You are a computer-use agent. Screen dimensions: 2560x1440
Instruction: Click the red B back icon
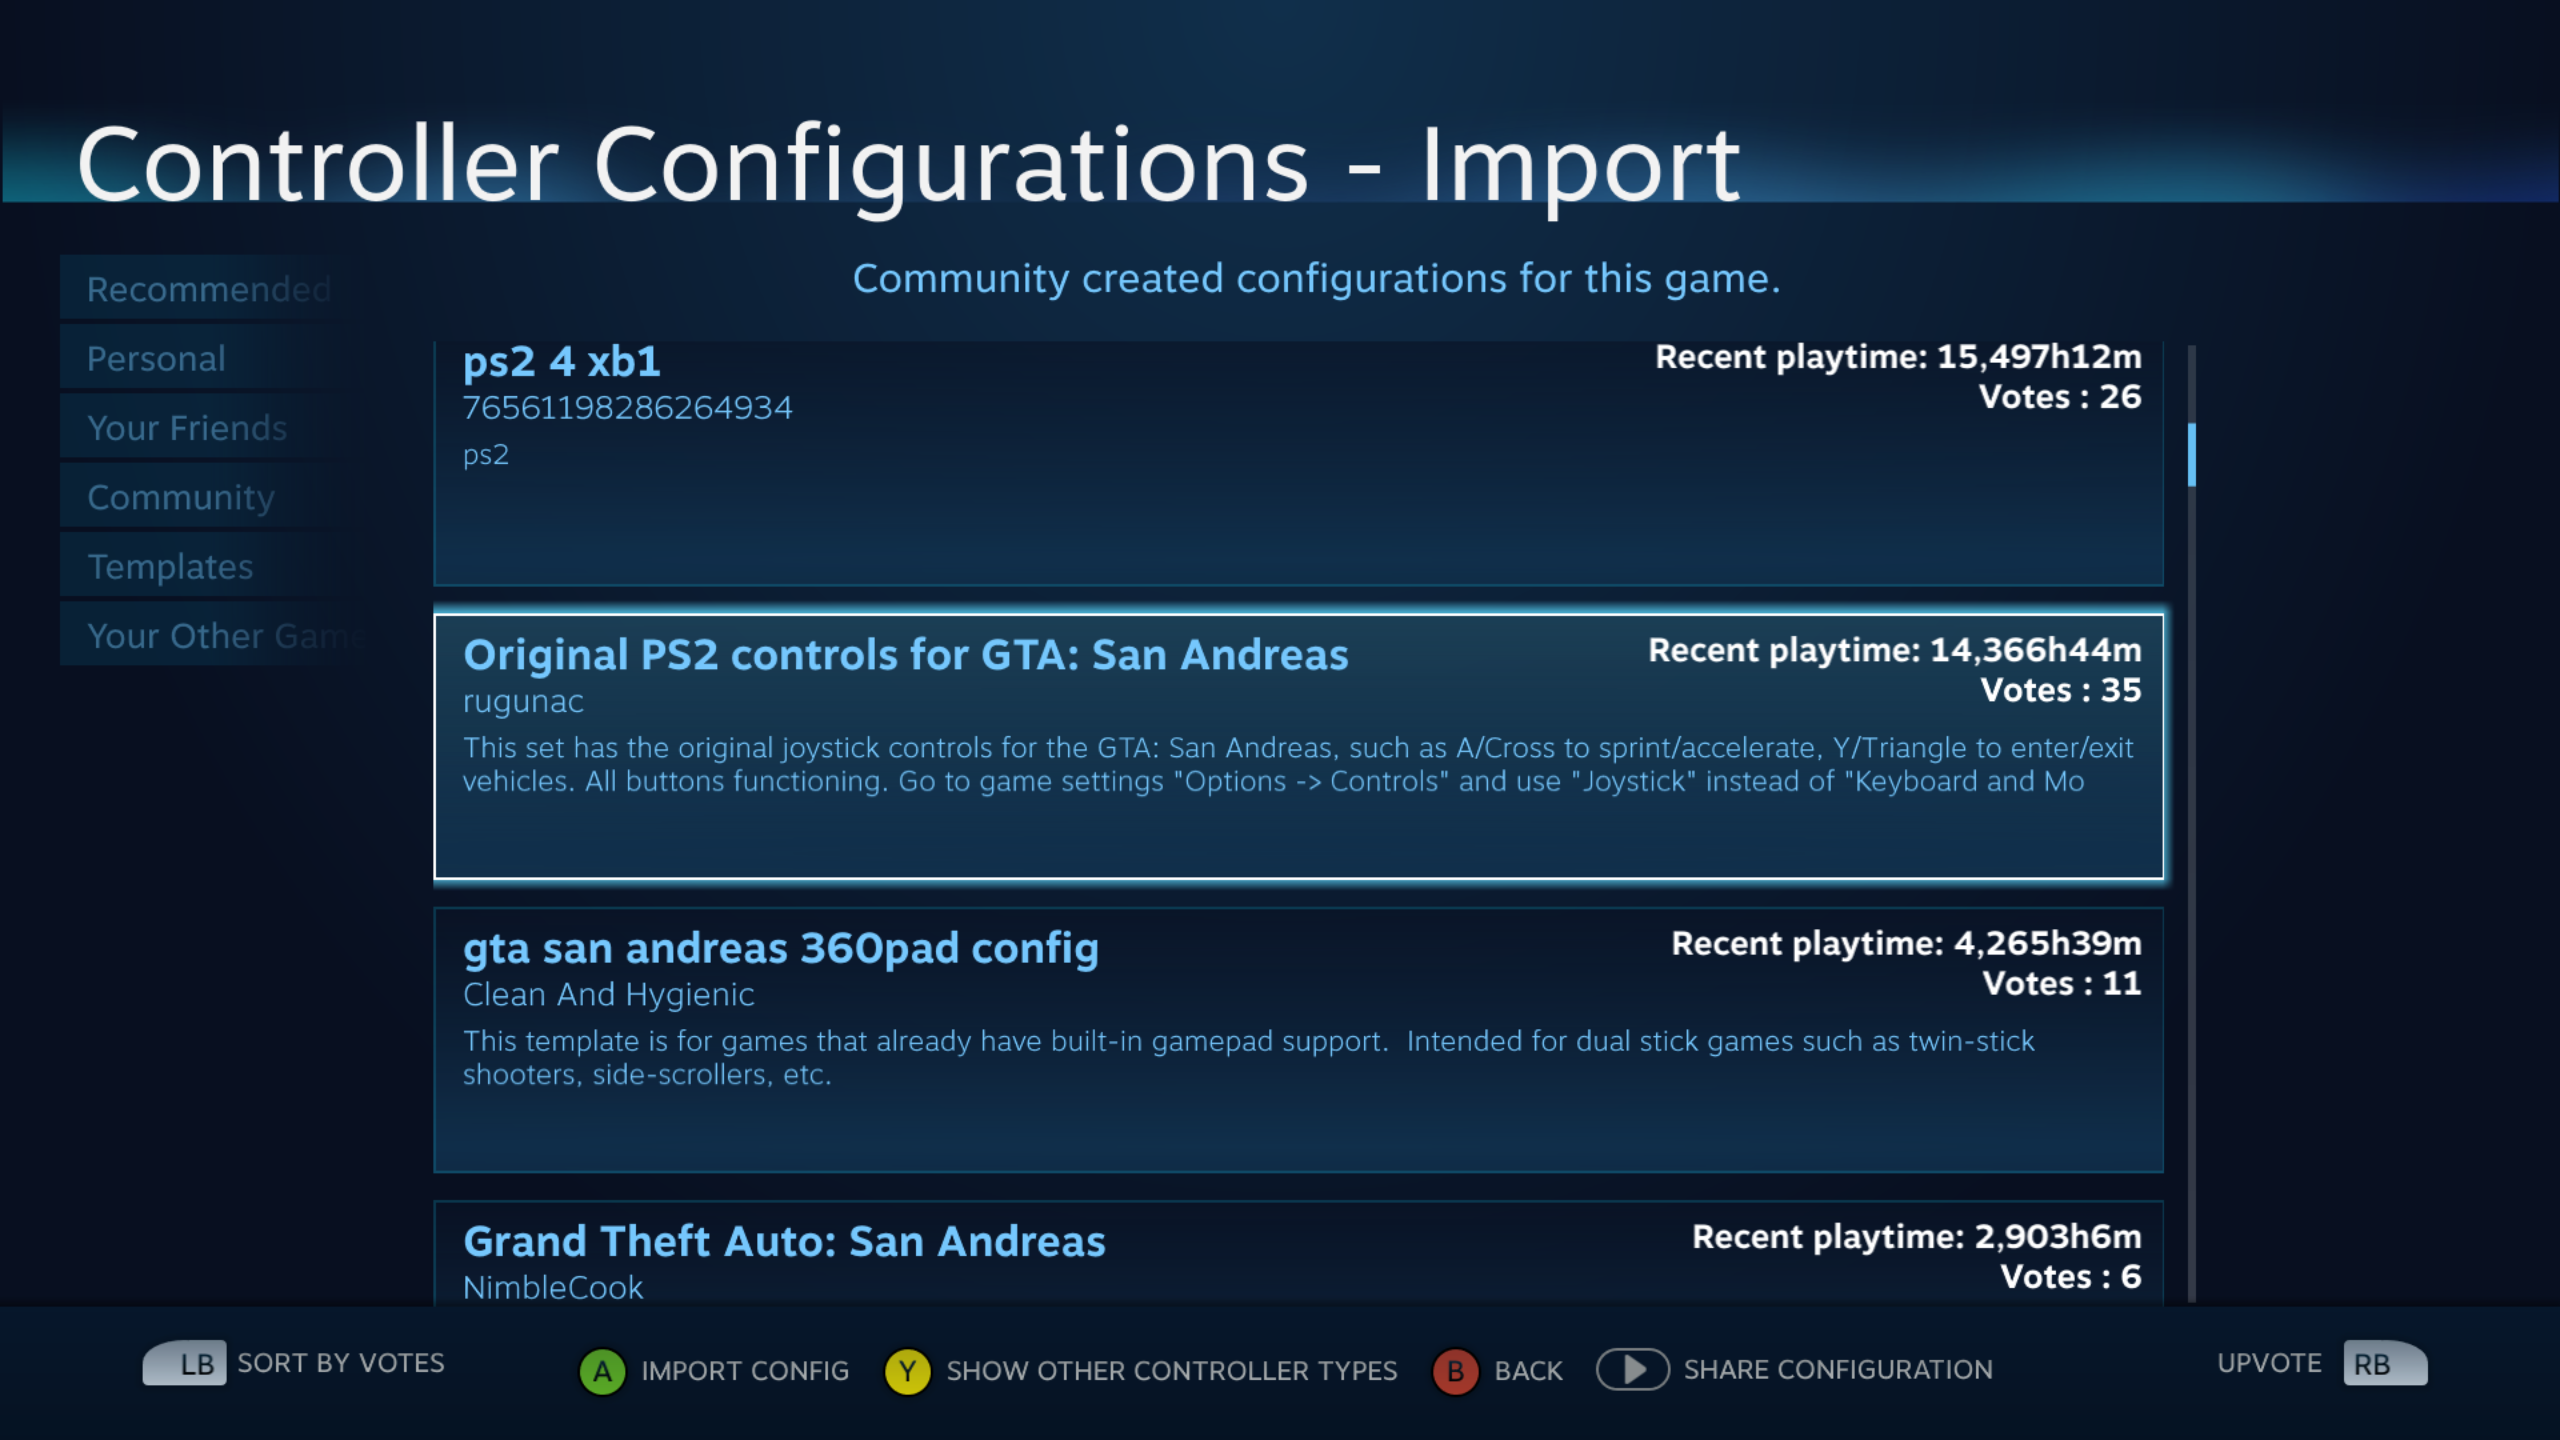pos(1455,1370)
